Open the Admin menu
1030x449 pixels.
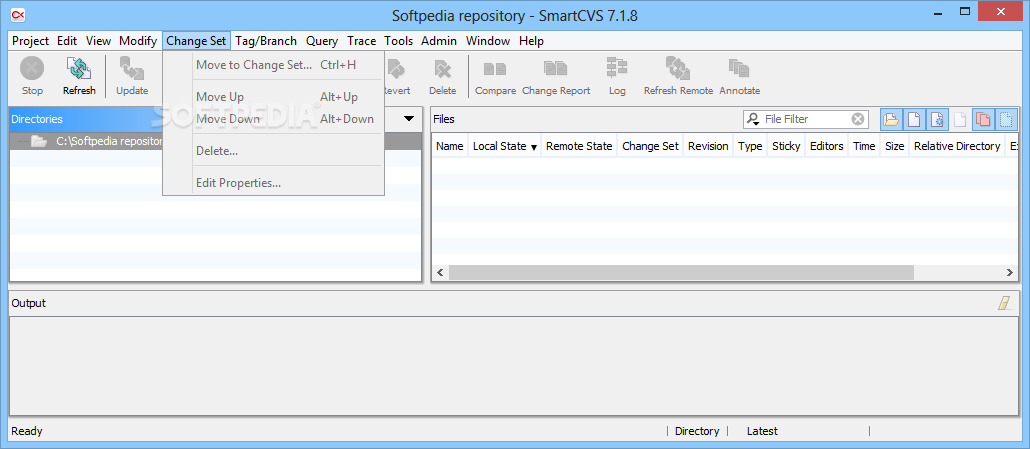pos(439,41)
